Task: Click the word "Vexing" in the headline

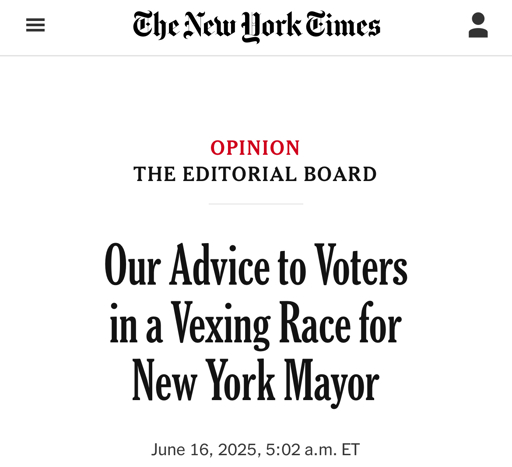Action: pyautogui.click(x=221, y=325)
